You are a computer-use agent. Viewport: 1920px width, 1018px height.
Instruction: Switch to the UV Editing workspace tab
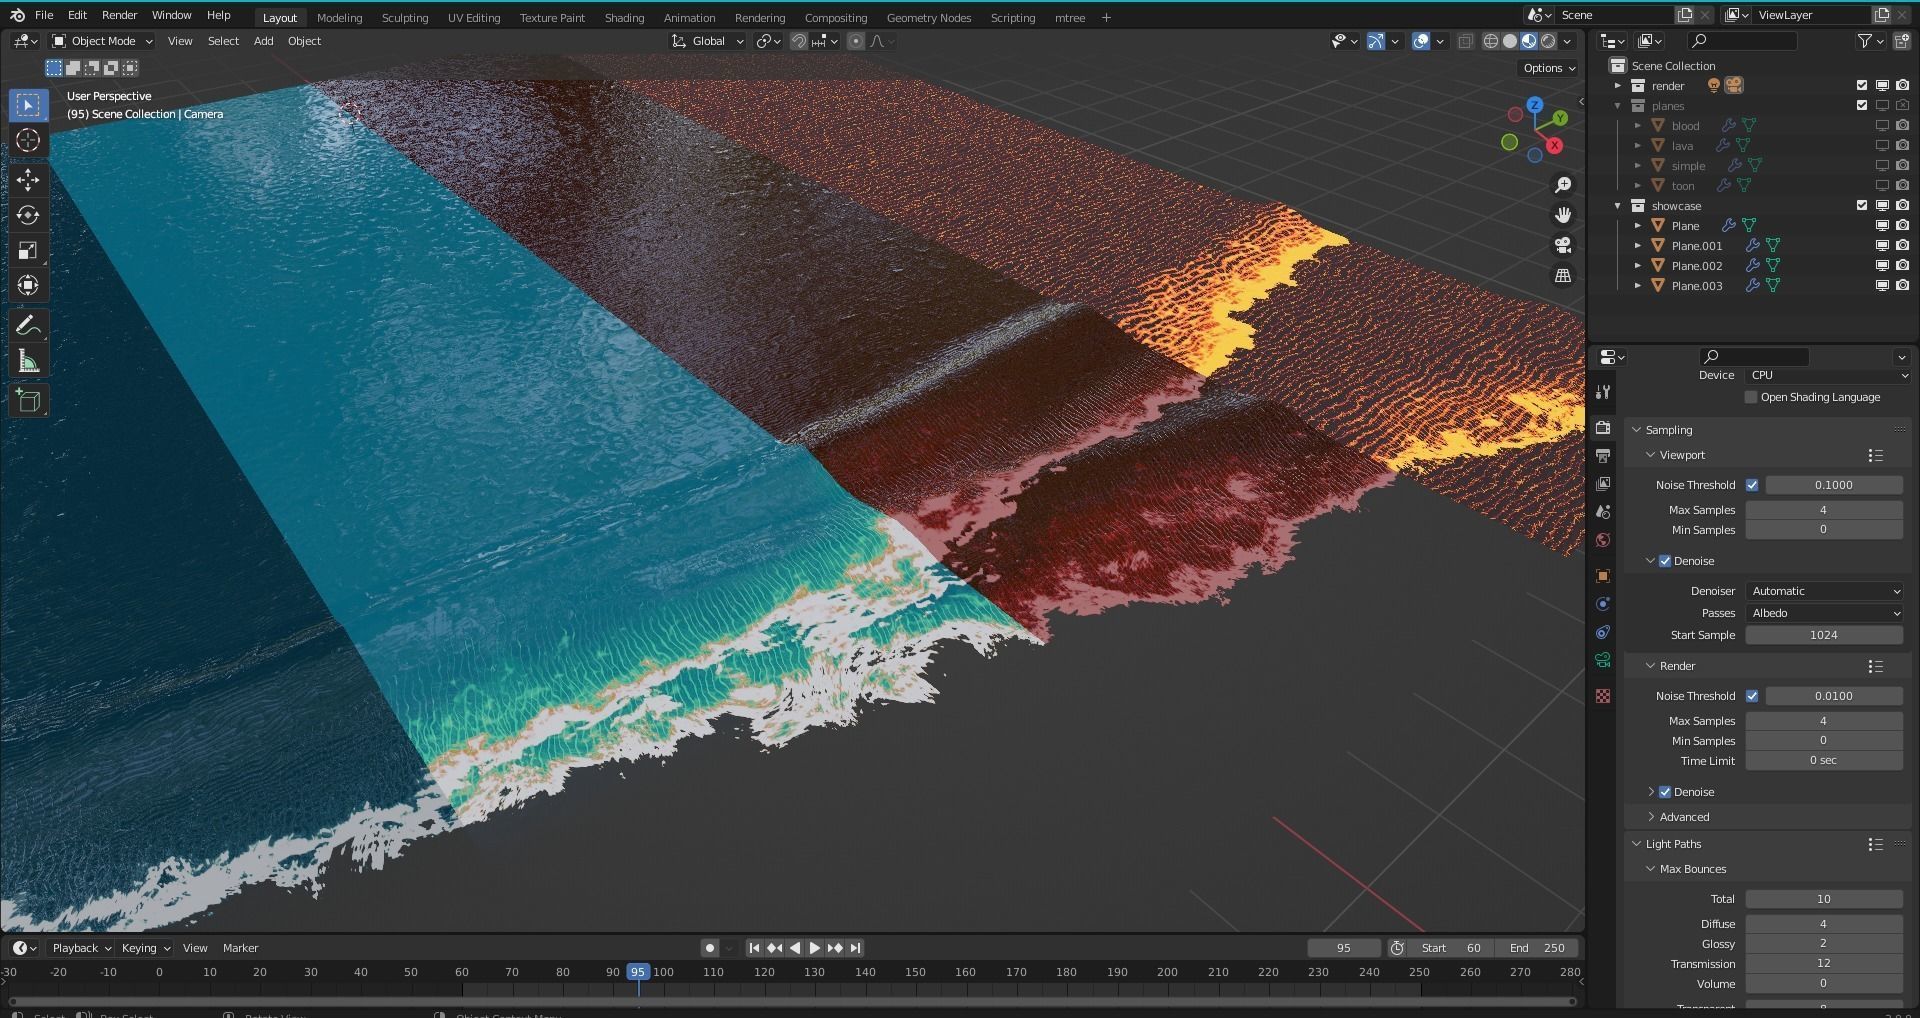[474, 18]
